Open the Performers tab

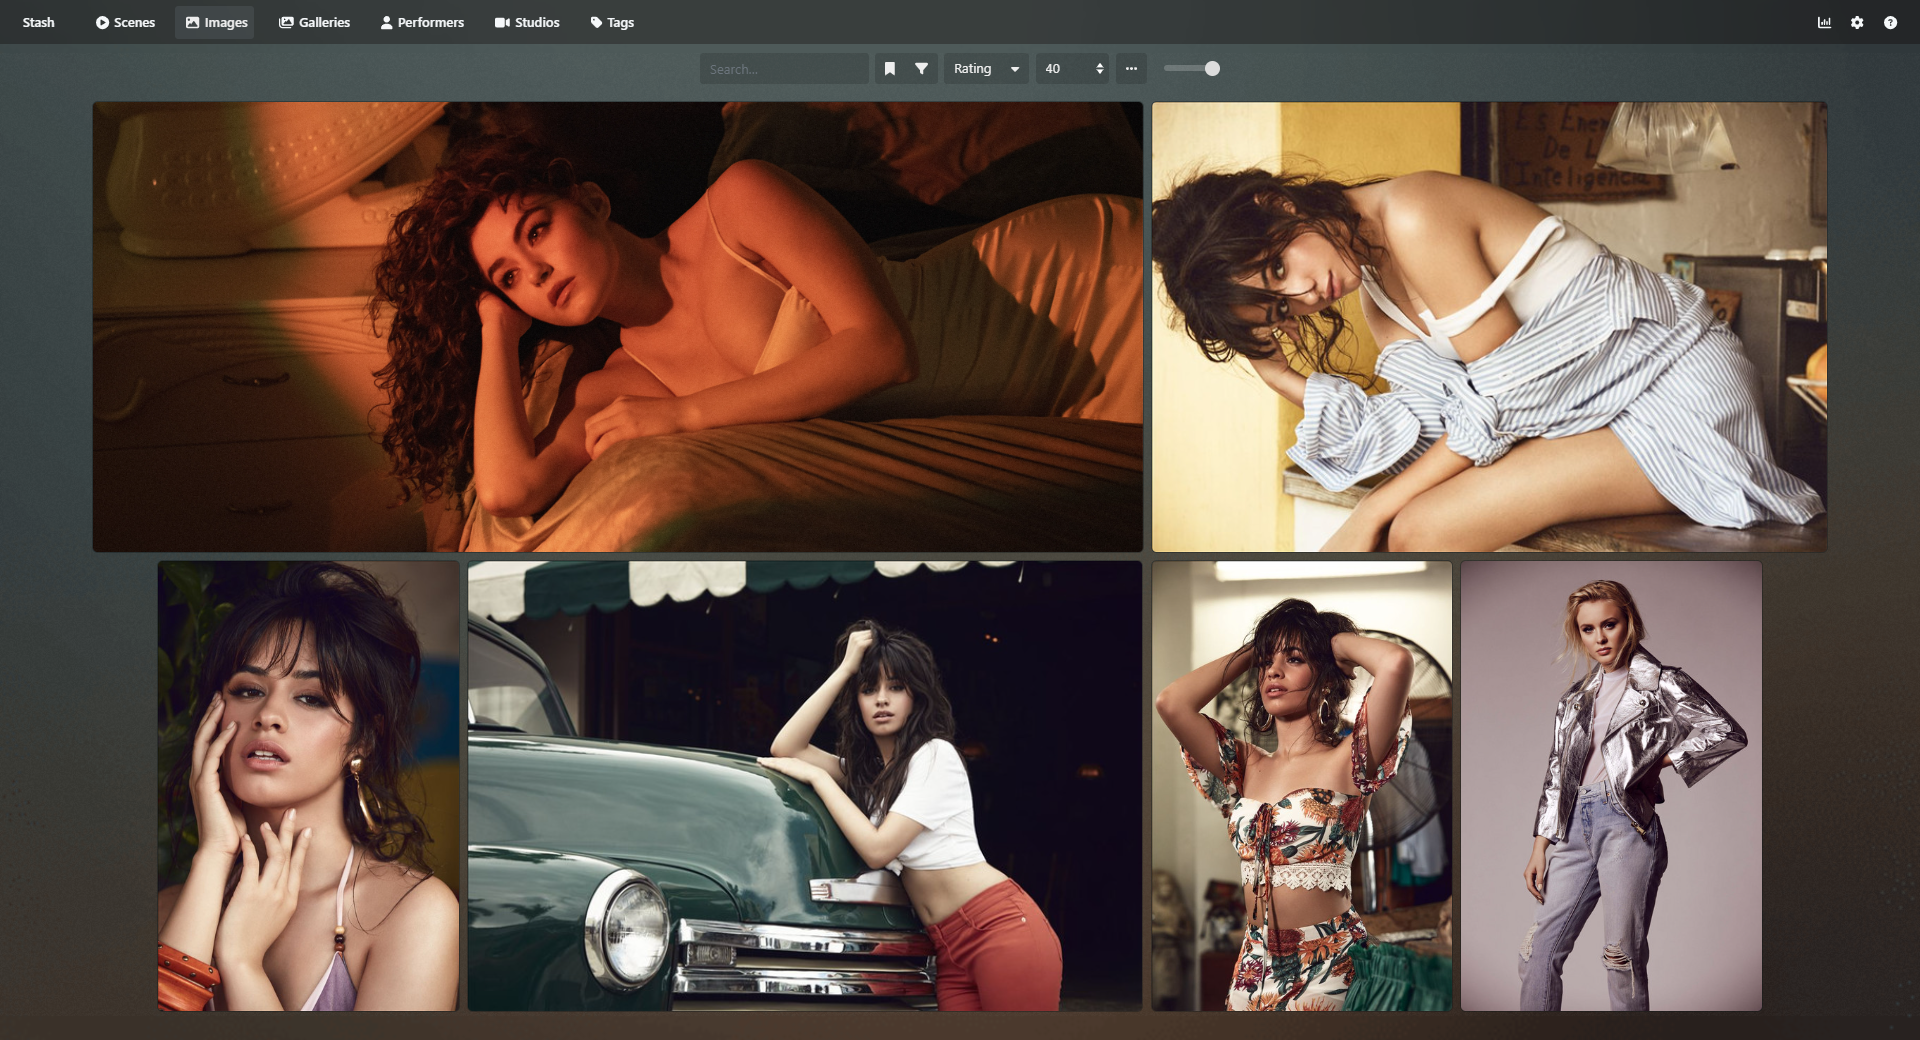coord(422,22)
